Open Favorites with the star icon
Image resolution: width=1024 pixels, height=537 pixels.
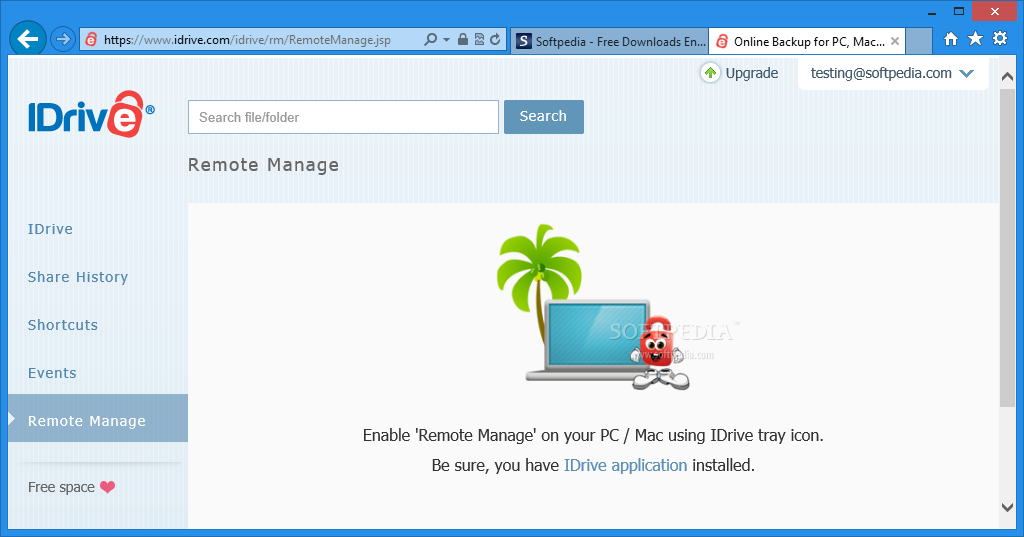[x=975, y=39]
